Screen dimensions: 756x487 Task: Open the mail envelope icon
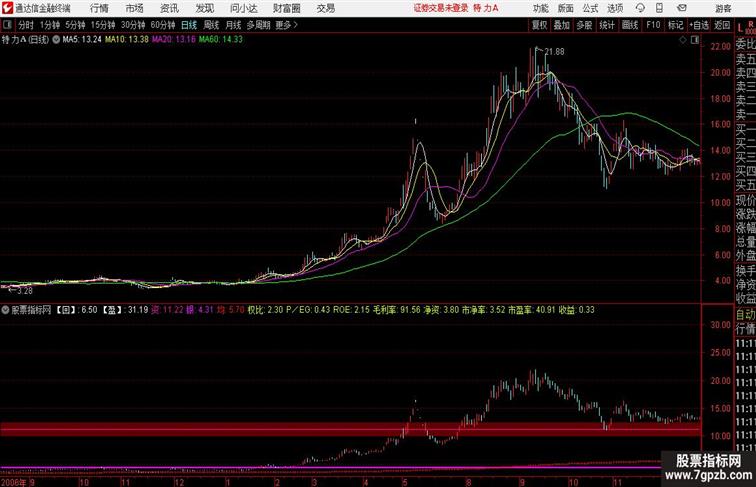pos(682,8)
